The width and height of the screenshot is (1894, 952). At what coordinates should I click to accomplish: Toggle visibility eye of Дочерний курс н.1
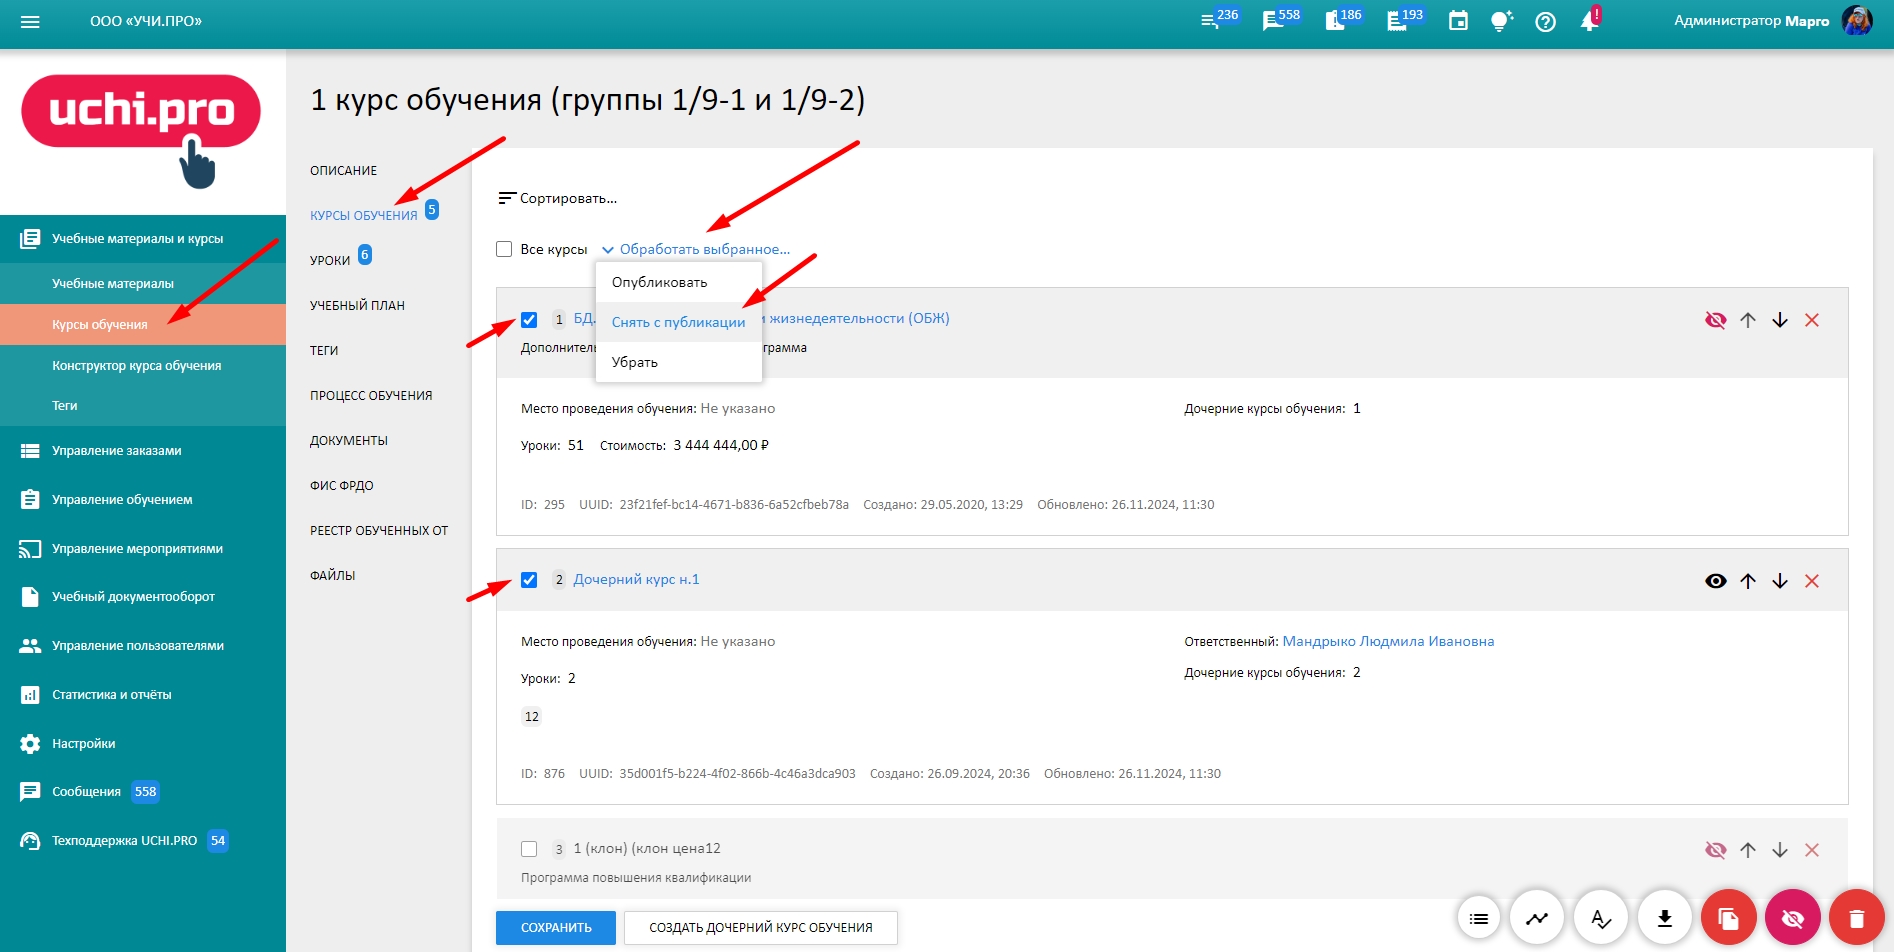click(x=1716, y=581)
